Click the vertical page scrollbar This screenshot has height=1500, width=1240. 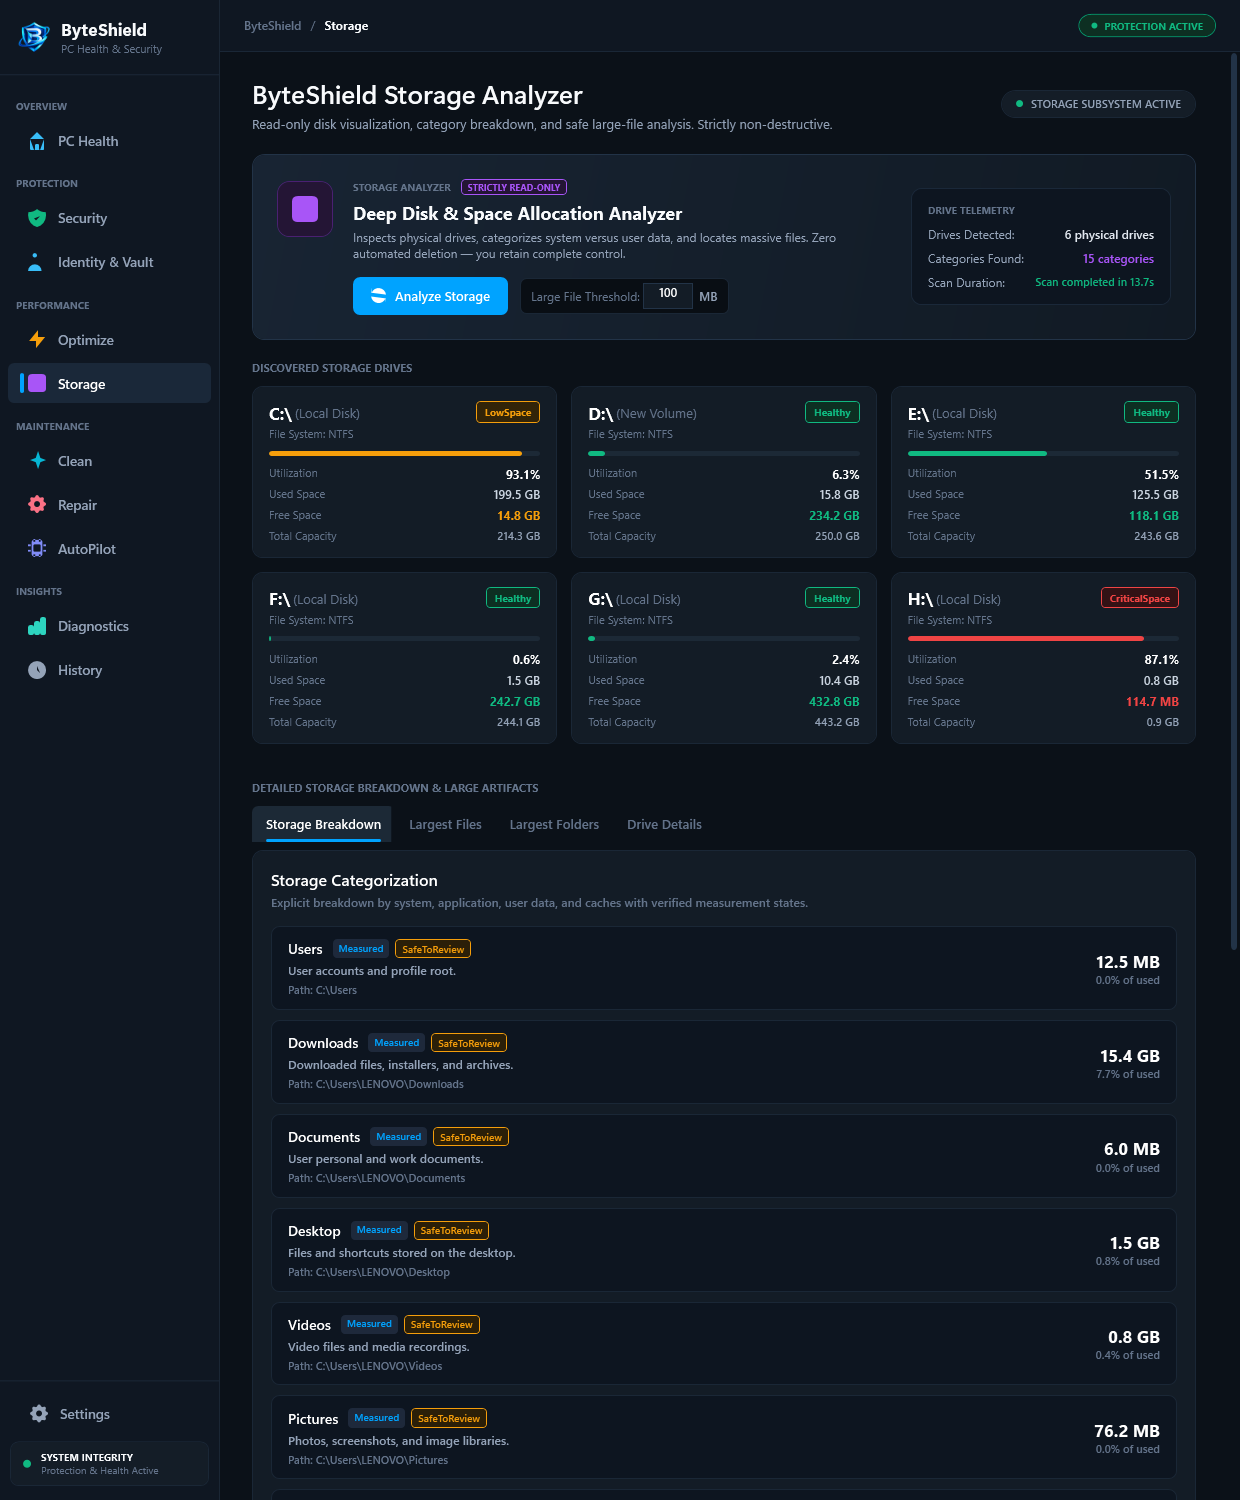tap(1234, 500)
